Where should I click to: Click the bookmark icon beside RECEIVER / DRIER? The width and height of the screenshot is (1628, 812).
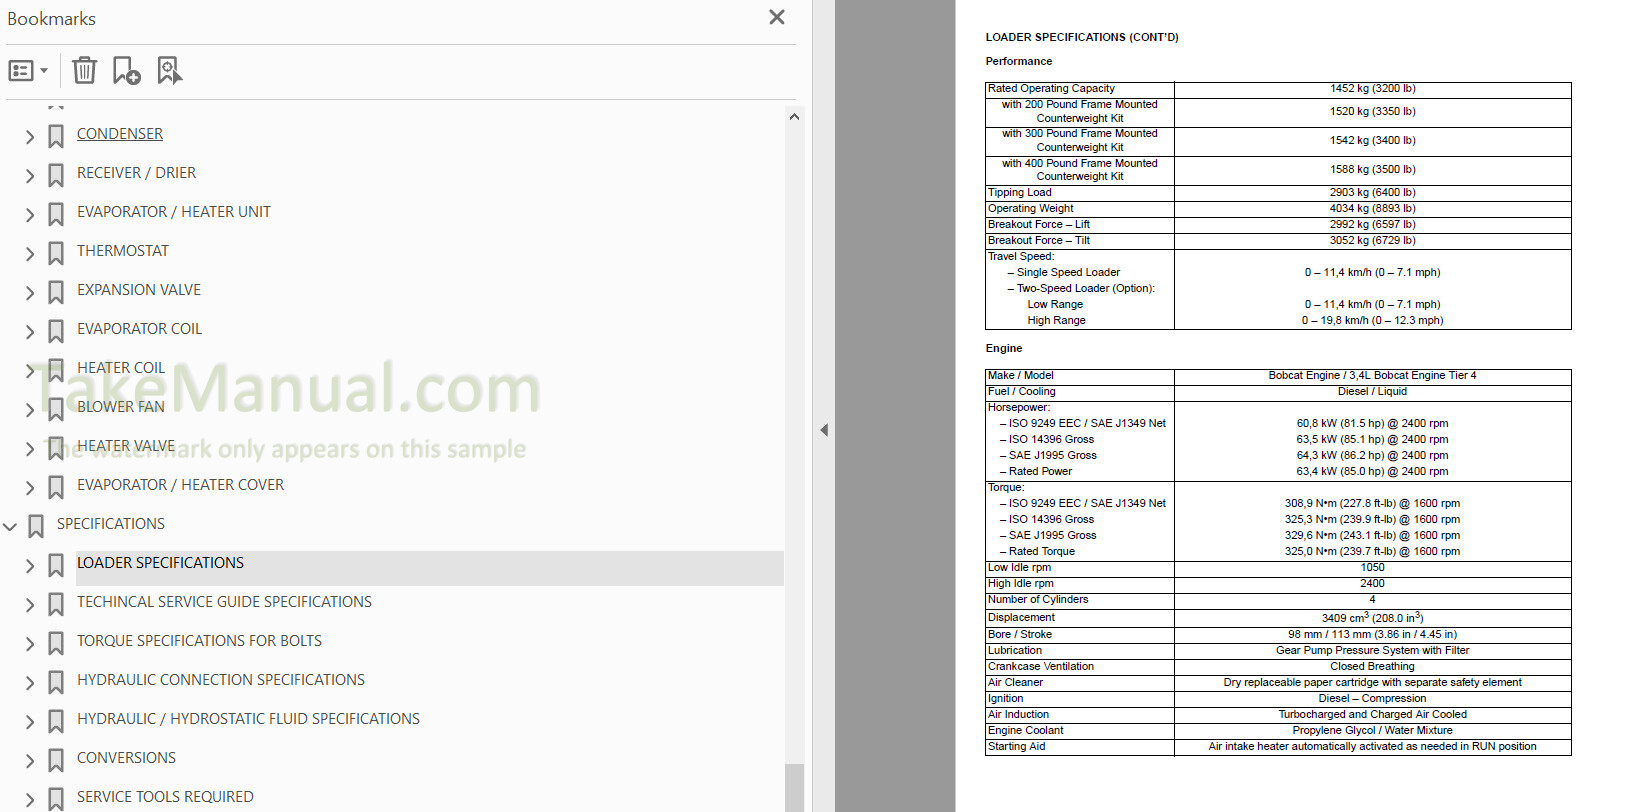56,175
